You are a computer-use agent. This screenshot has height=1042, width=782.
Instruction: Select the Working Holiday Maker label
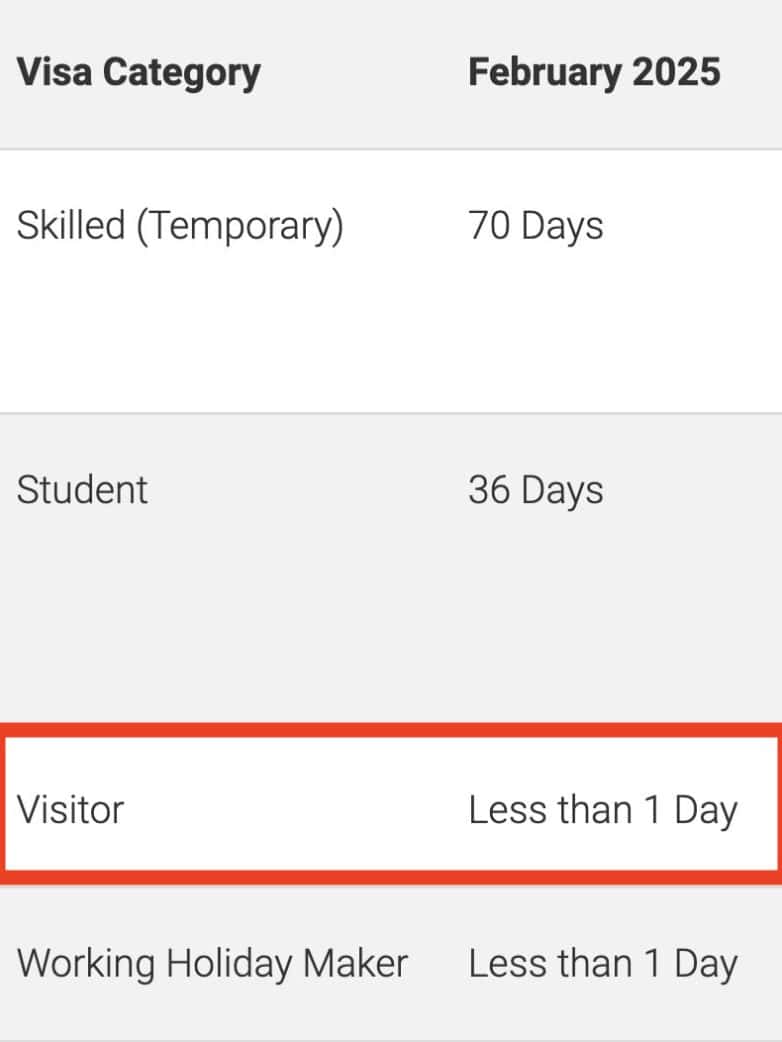click(212, 964)
